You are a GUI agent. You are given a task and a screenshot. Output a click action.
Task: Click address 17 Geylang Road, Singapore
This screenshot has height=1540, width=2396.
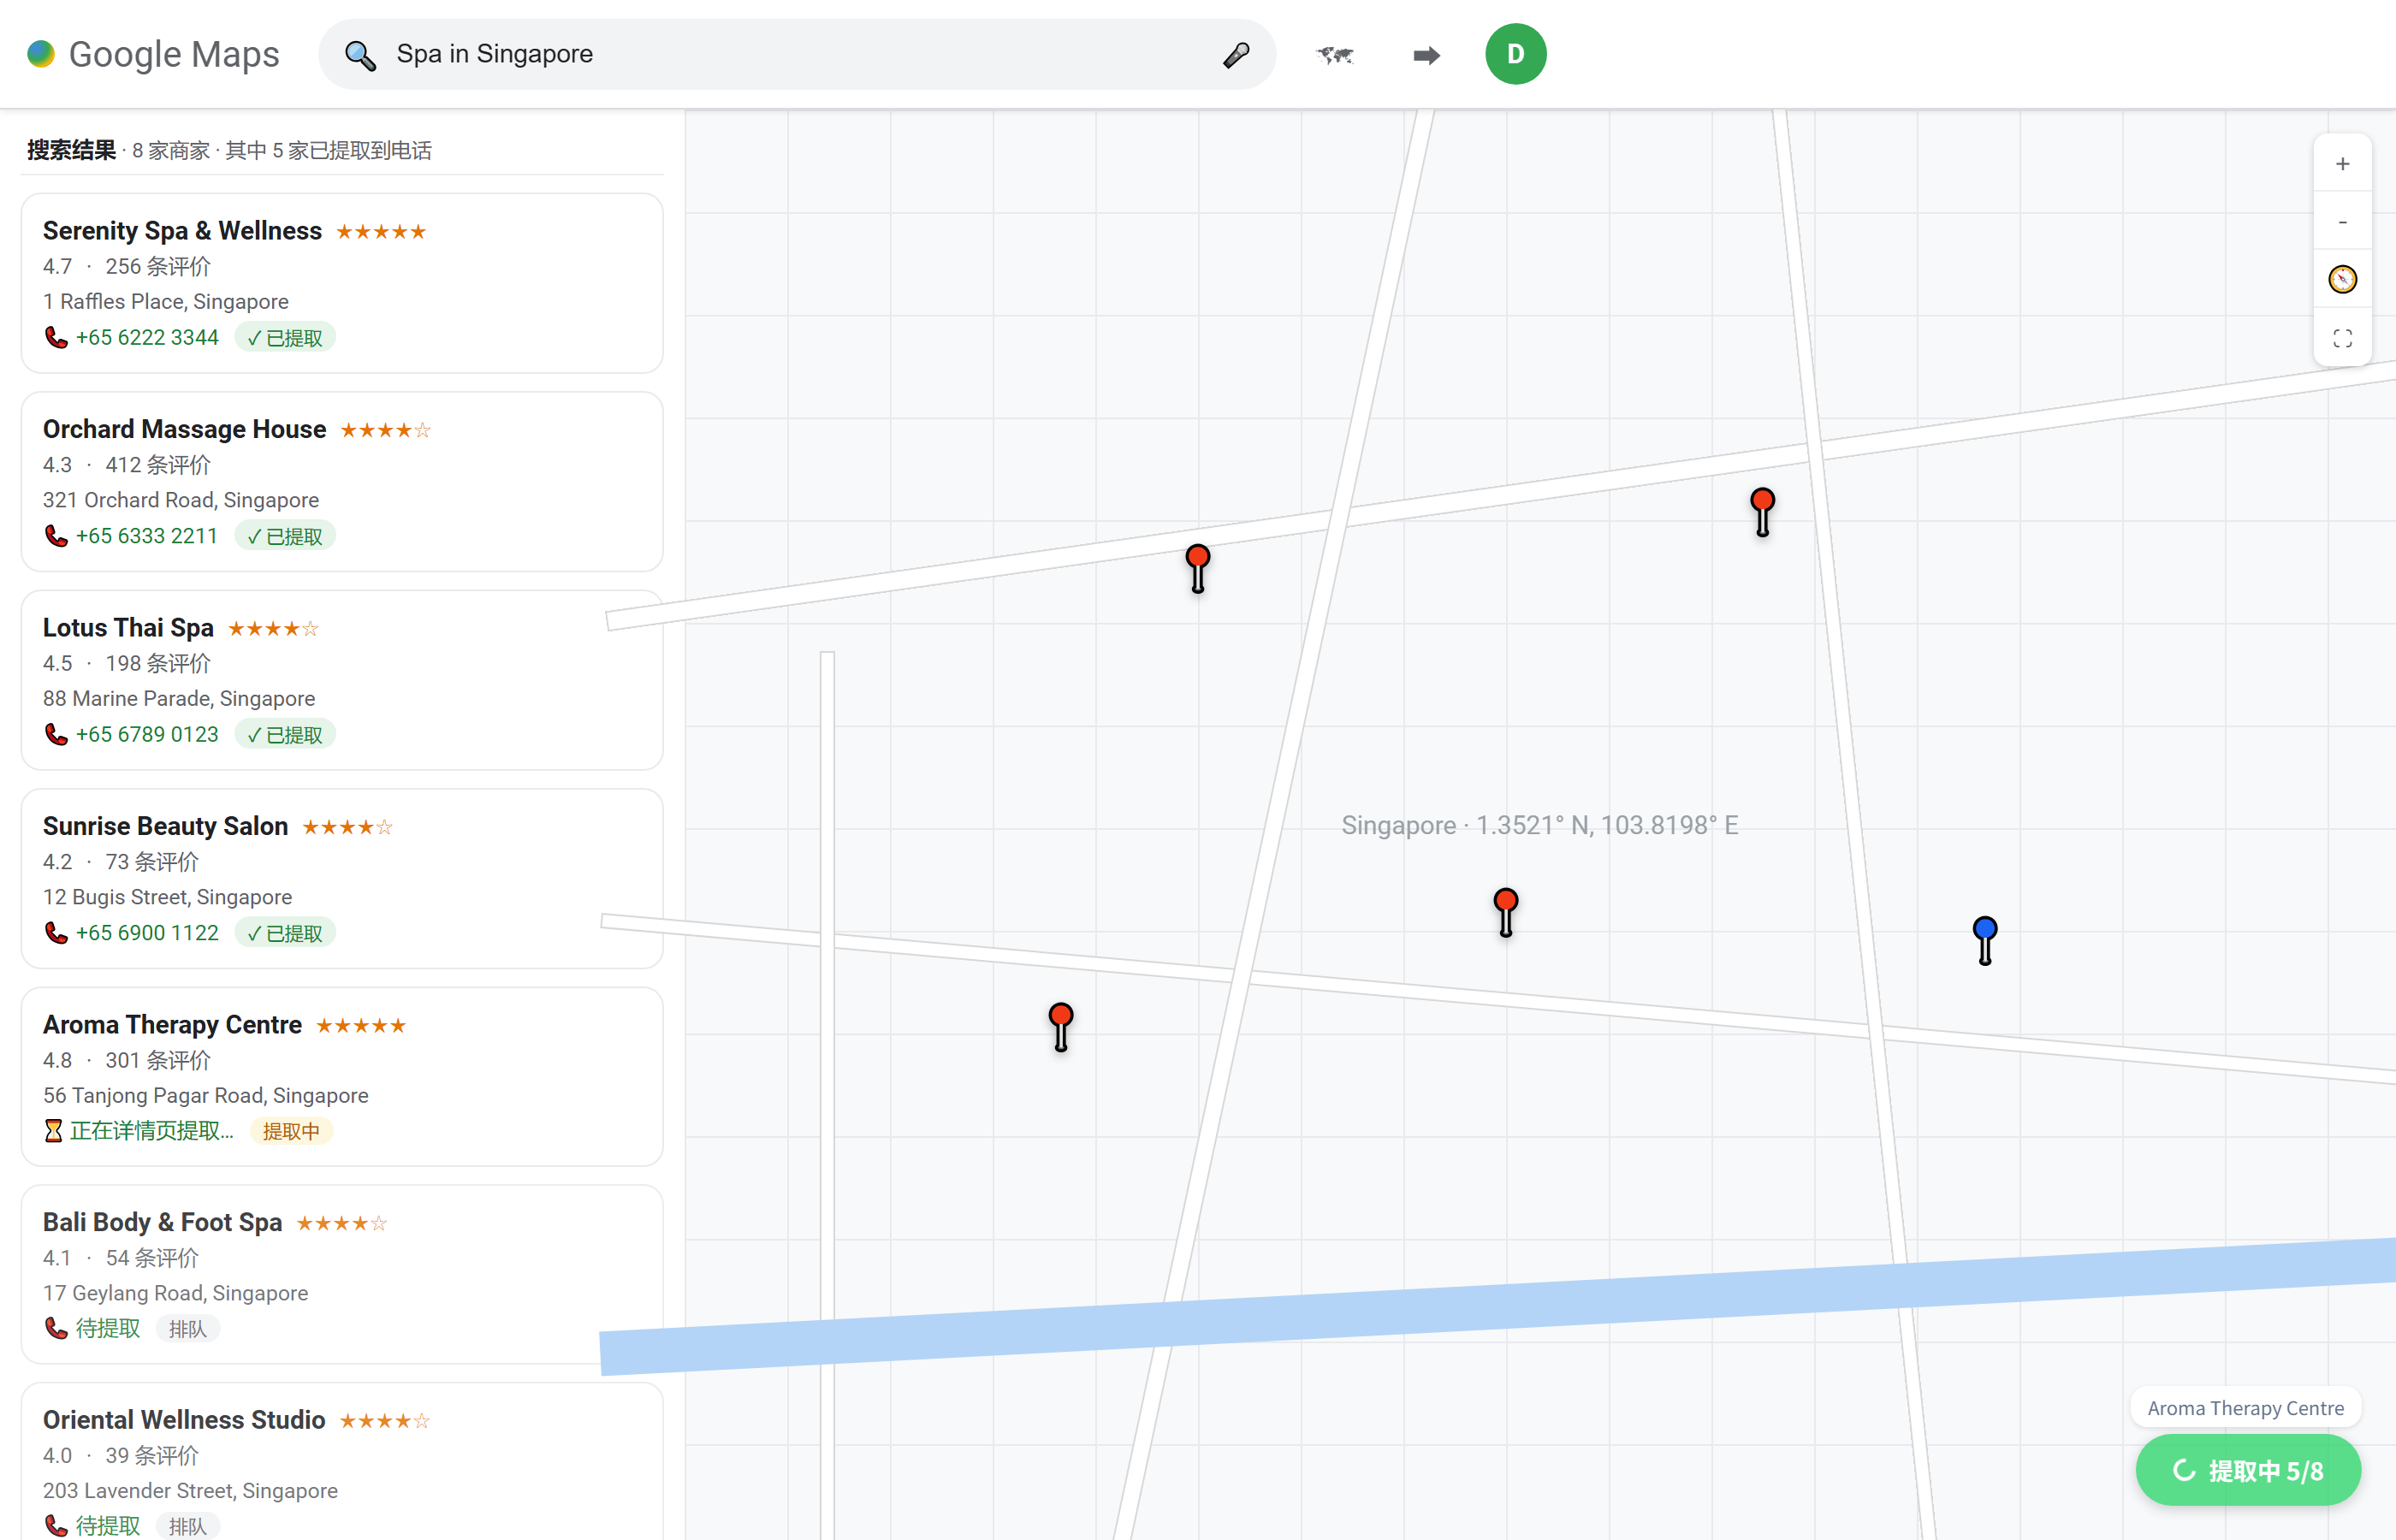[x=175, y=1293]
